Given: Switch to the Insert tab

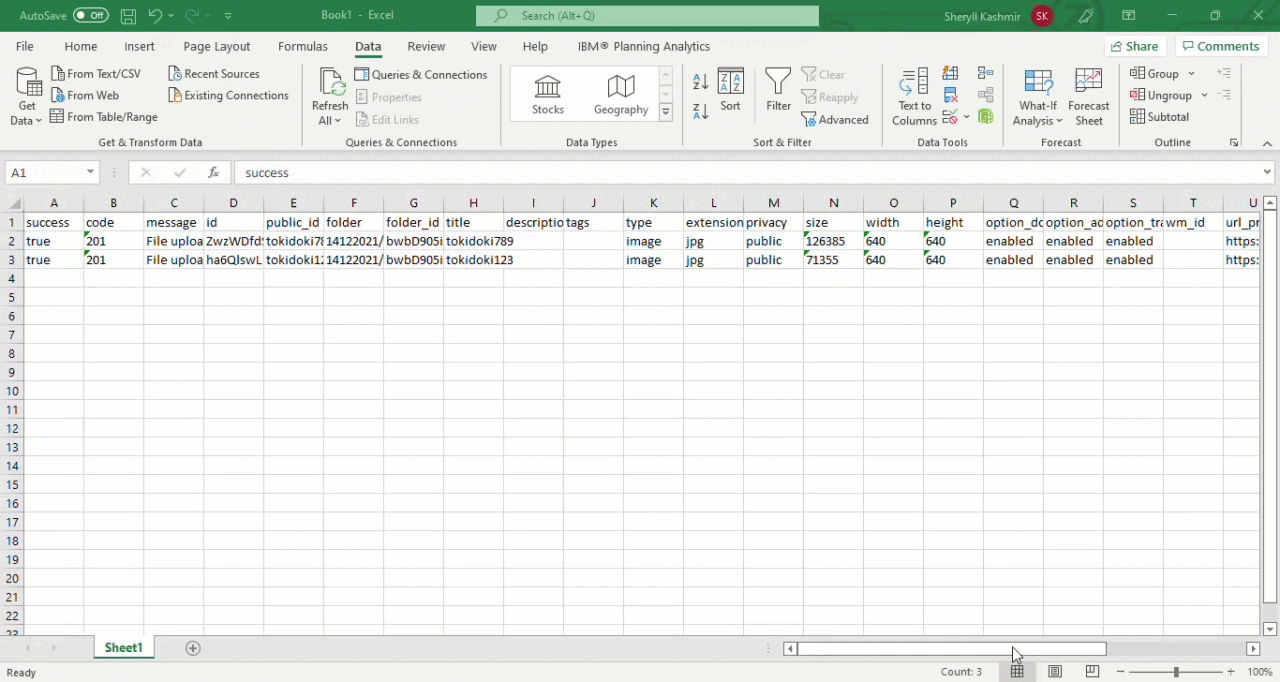Looking at the screenshot, I should 139,46.
